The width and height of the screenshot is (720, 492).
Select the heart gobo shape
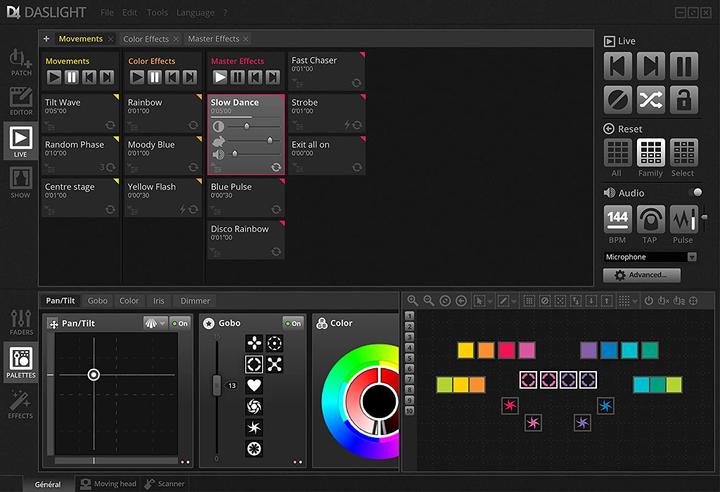pyautogui.click(x=254, y=385)
